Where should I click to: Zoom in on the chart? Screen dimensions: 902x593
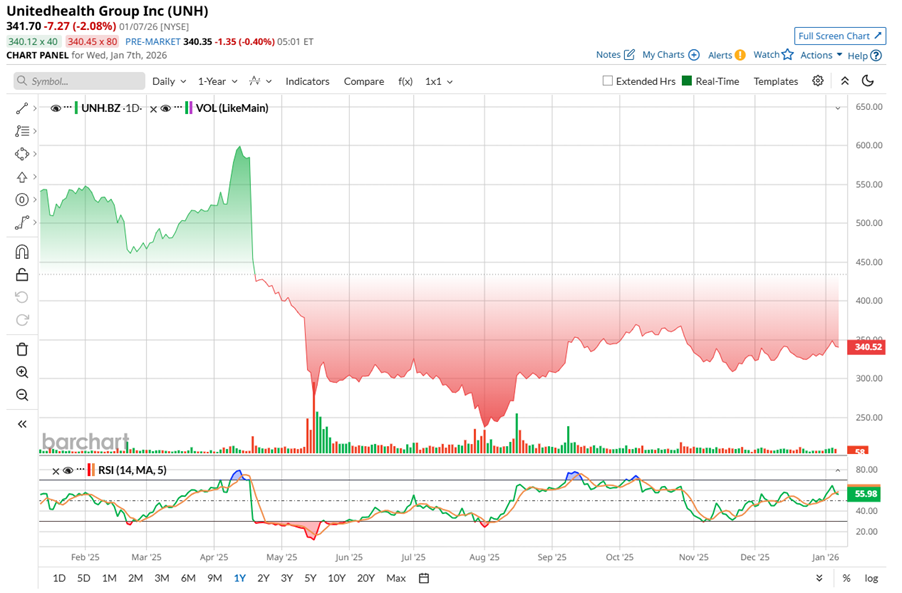pos(22,372)
